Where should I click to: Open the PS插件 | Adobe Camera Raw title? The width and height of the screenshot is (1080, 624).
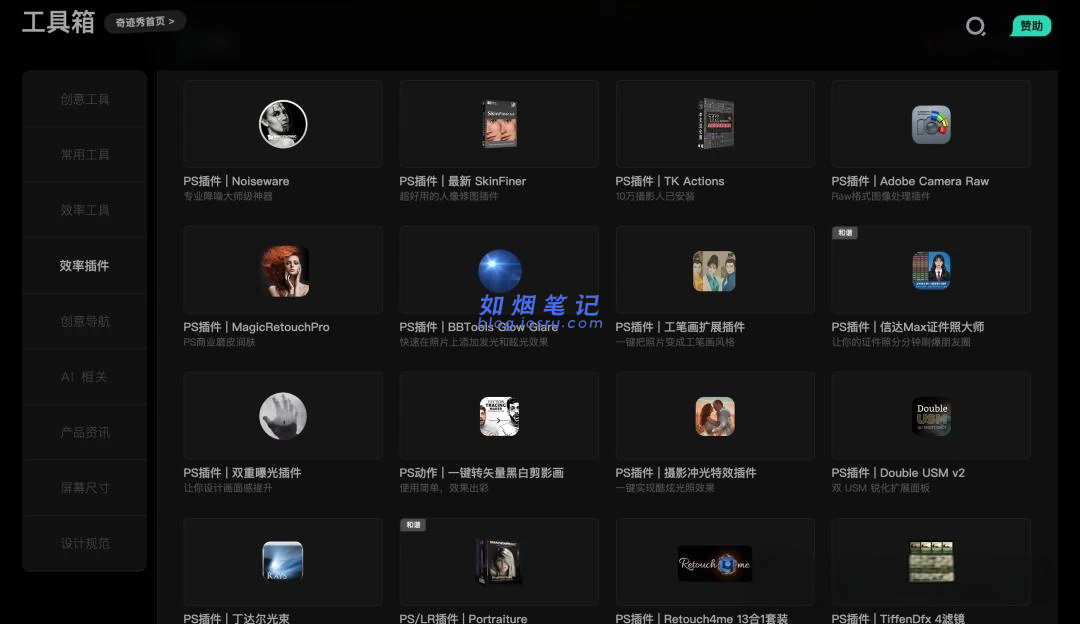click(x=910, y=181)
